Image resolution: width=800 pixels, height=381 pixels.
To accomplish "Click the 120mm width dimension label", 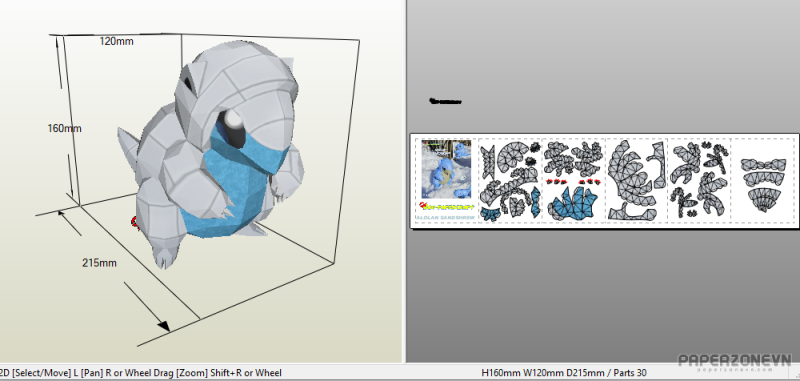I will (116, 41).
